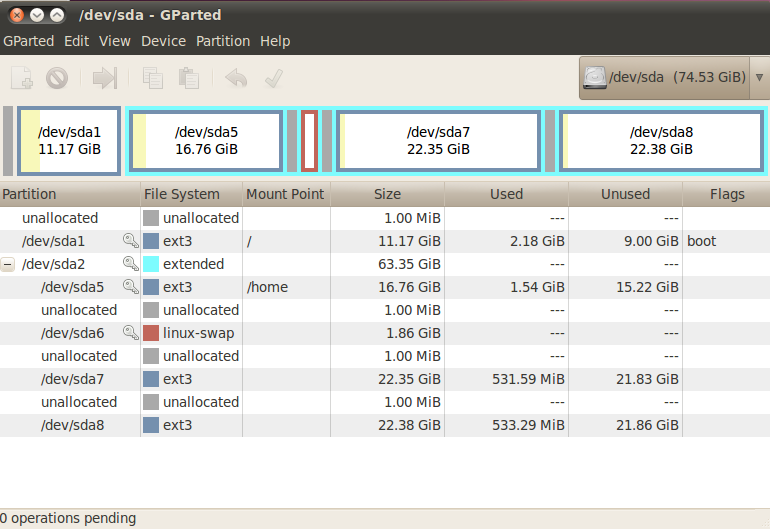Click the New partition toolbar icon

22,78
